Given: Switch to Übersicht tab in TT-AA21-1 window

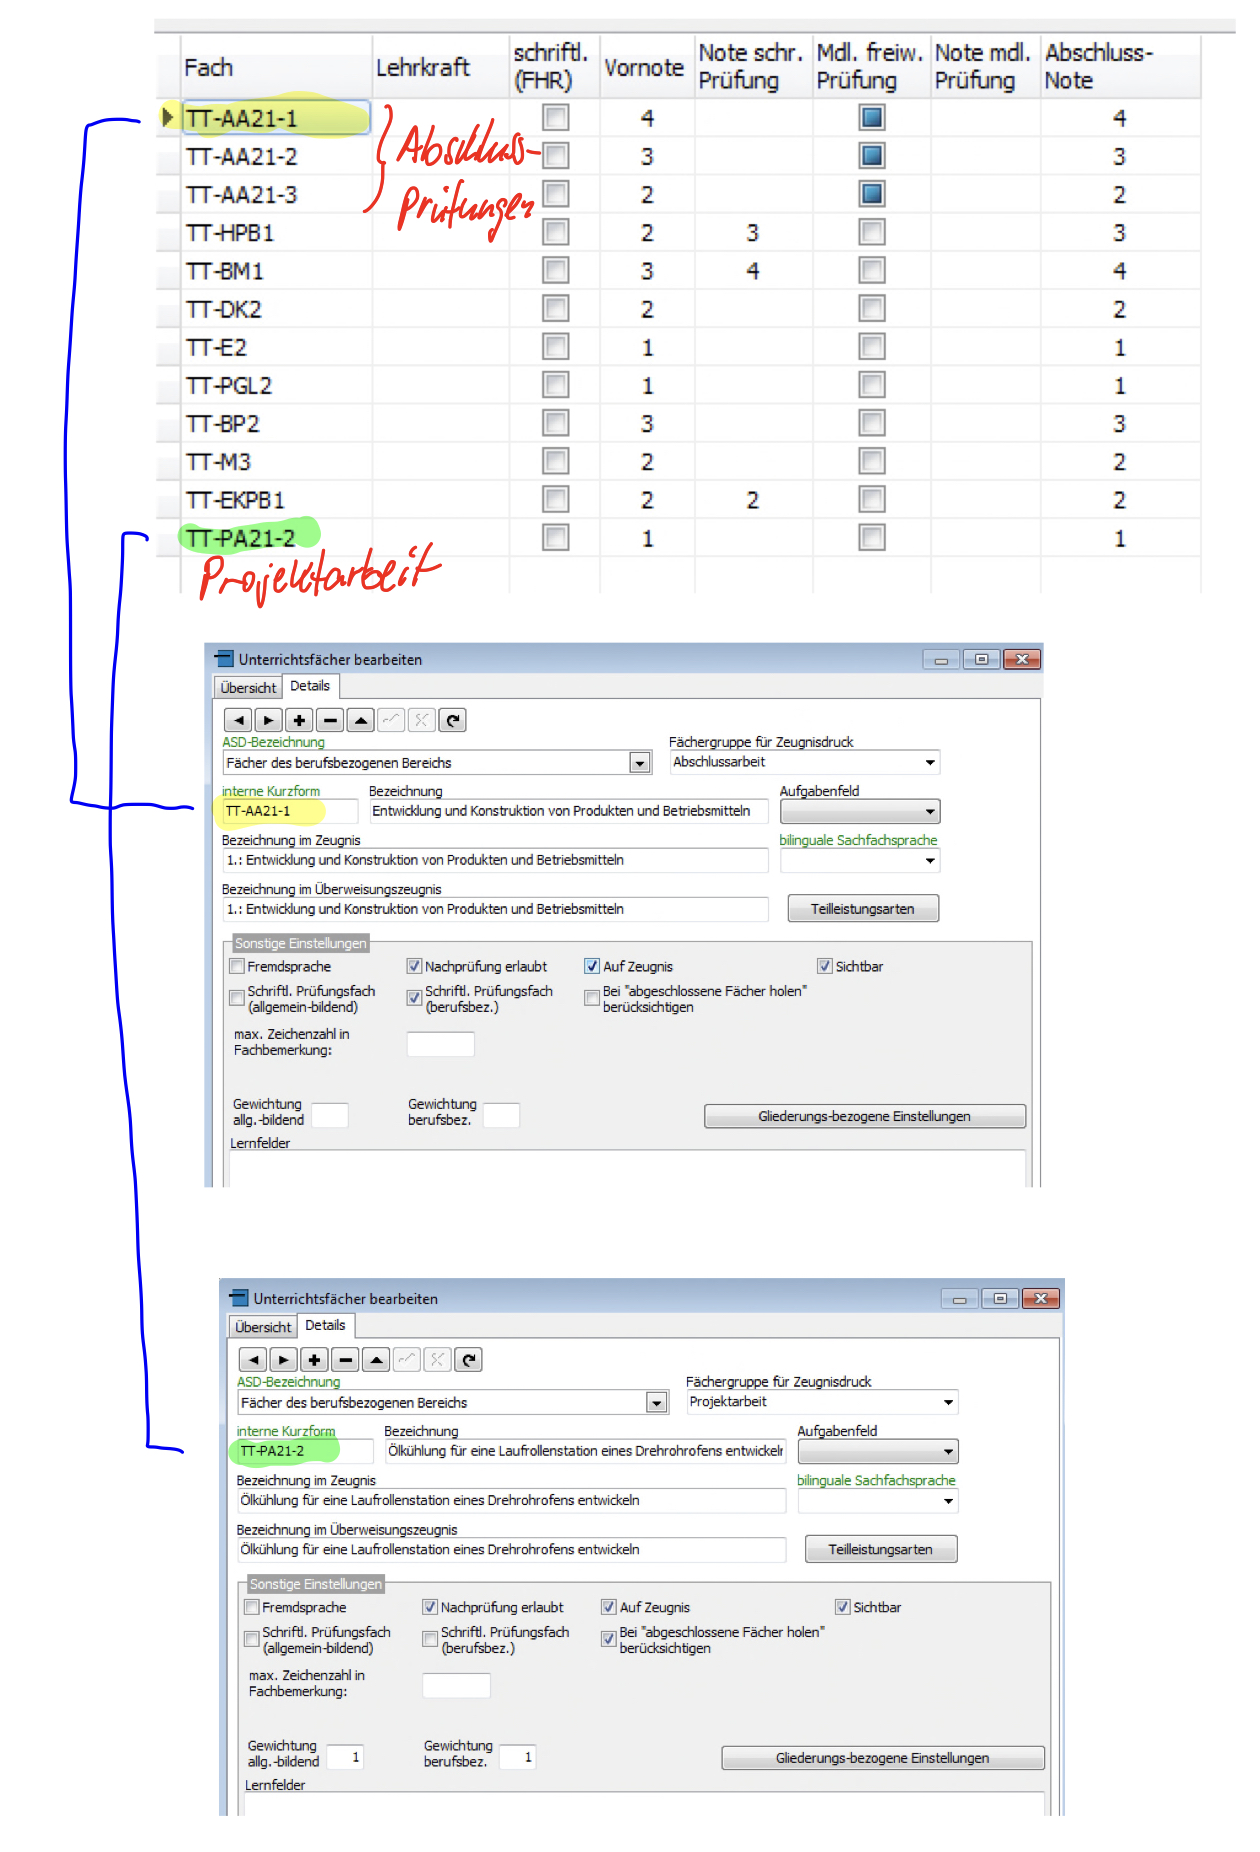Looking at the screenshot, I should pos(248,688).
